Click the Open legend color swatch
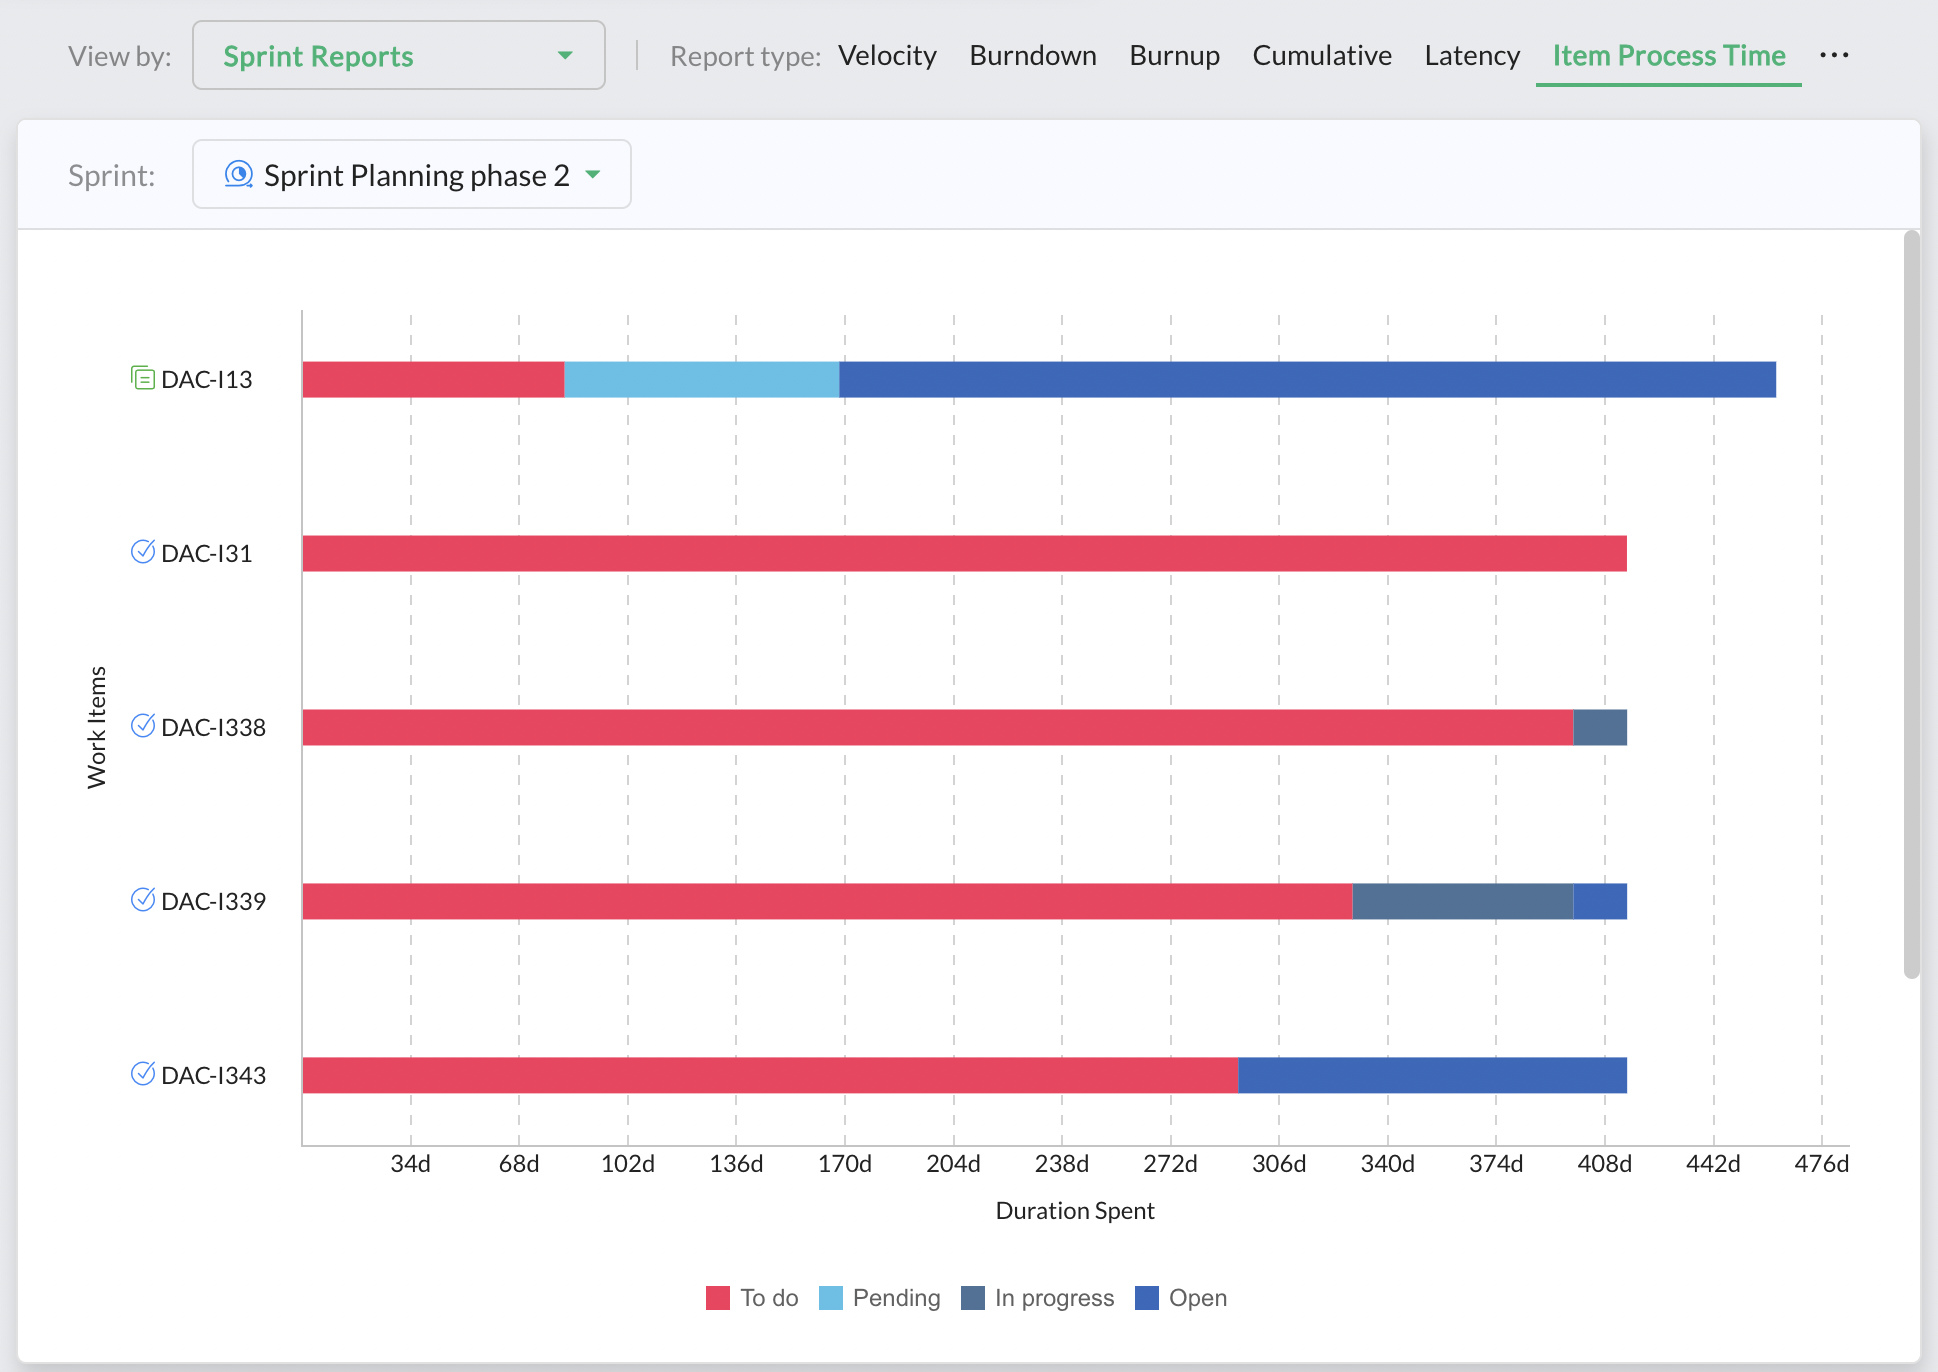Screen dimensions: 1938x1372 pos(1147,1298)
